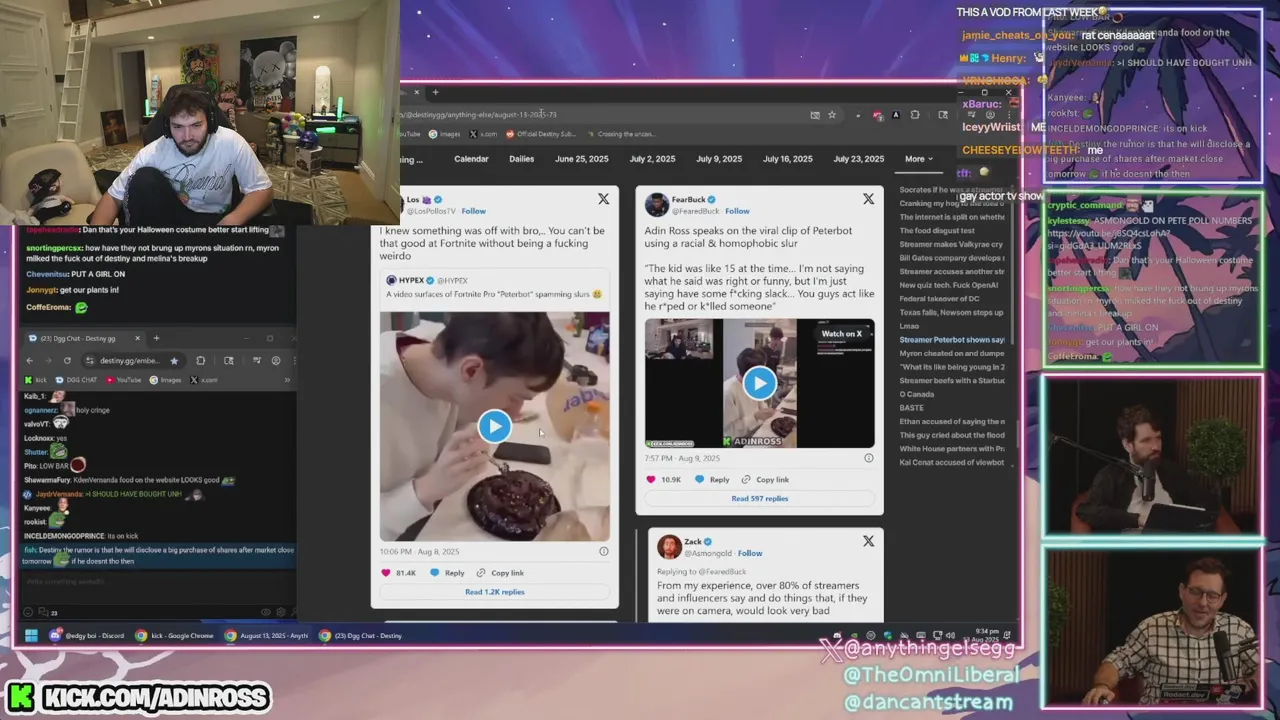Image resolution: width=1280 pixels, height=720 pixels.
Task: Play the Peterbot video in Los's tweet
Action: [x=494, y=427]
